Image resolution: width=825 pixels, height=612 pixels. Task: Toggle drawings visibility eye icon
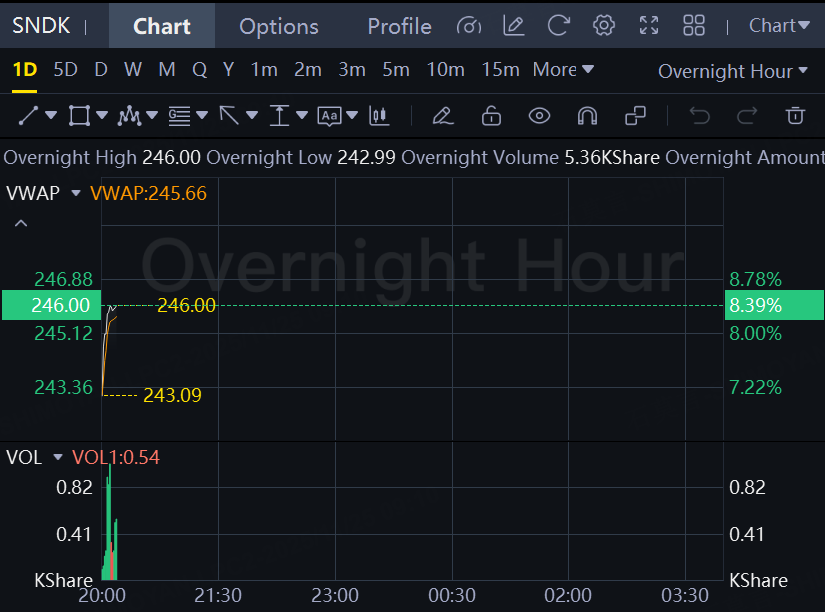tap(539, 116)
